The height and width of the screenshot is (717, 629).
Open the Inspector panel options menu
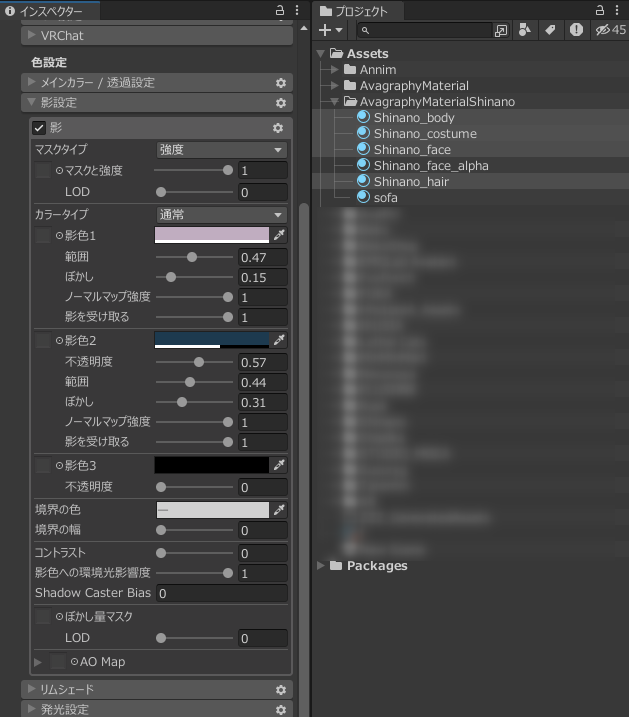(297, 10)
